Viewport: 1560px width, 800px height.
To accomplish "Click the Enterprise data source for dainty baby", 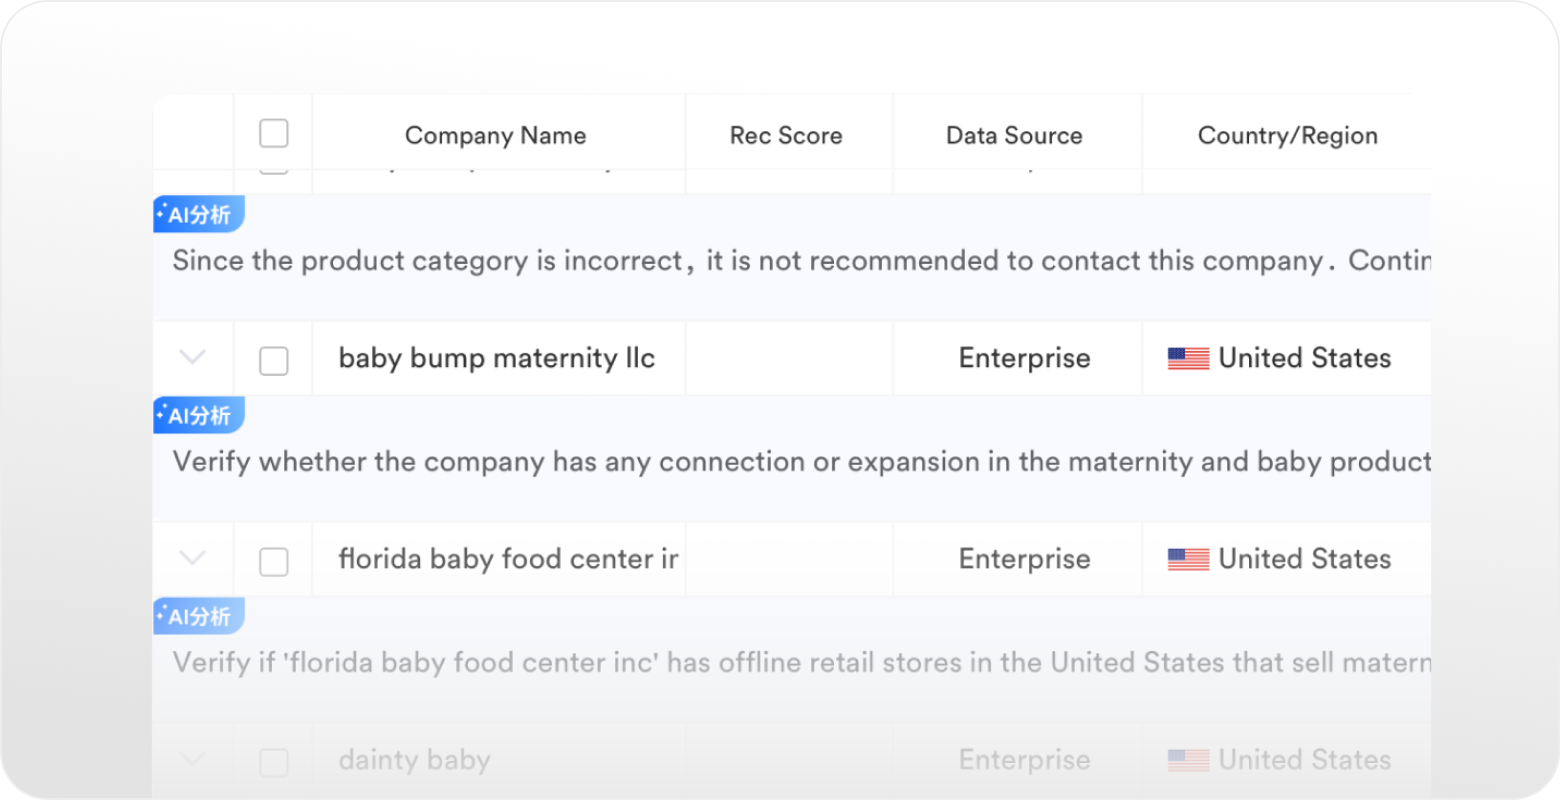I will click(x=1024, y=760).
